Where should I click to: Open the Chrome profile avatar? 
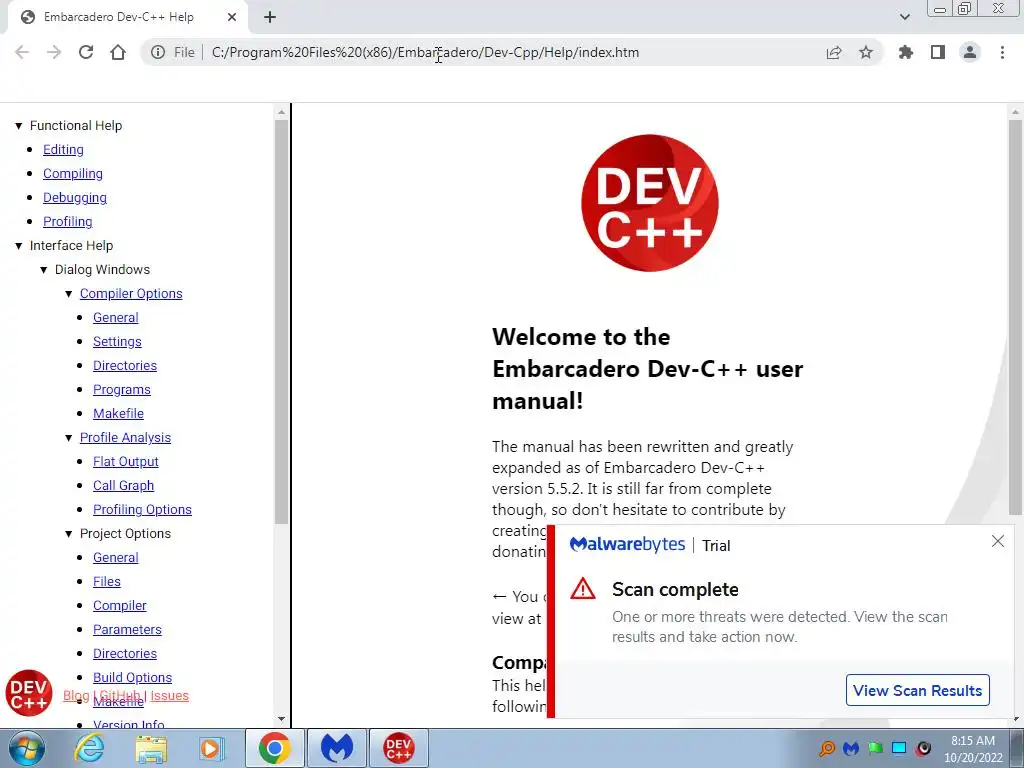pyautogui.click(x=970, y=52)
